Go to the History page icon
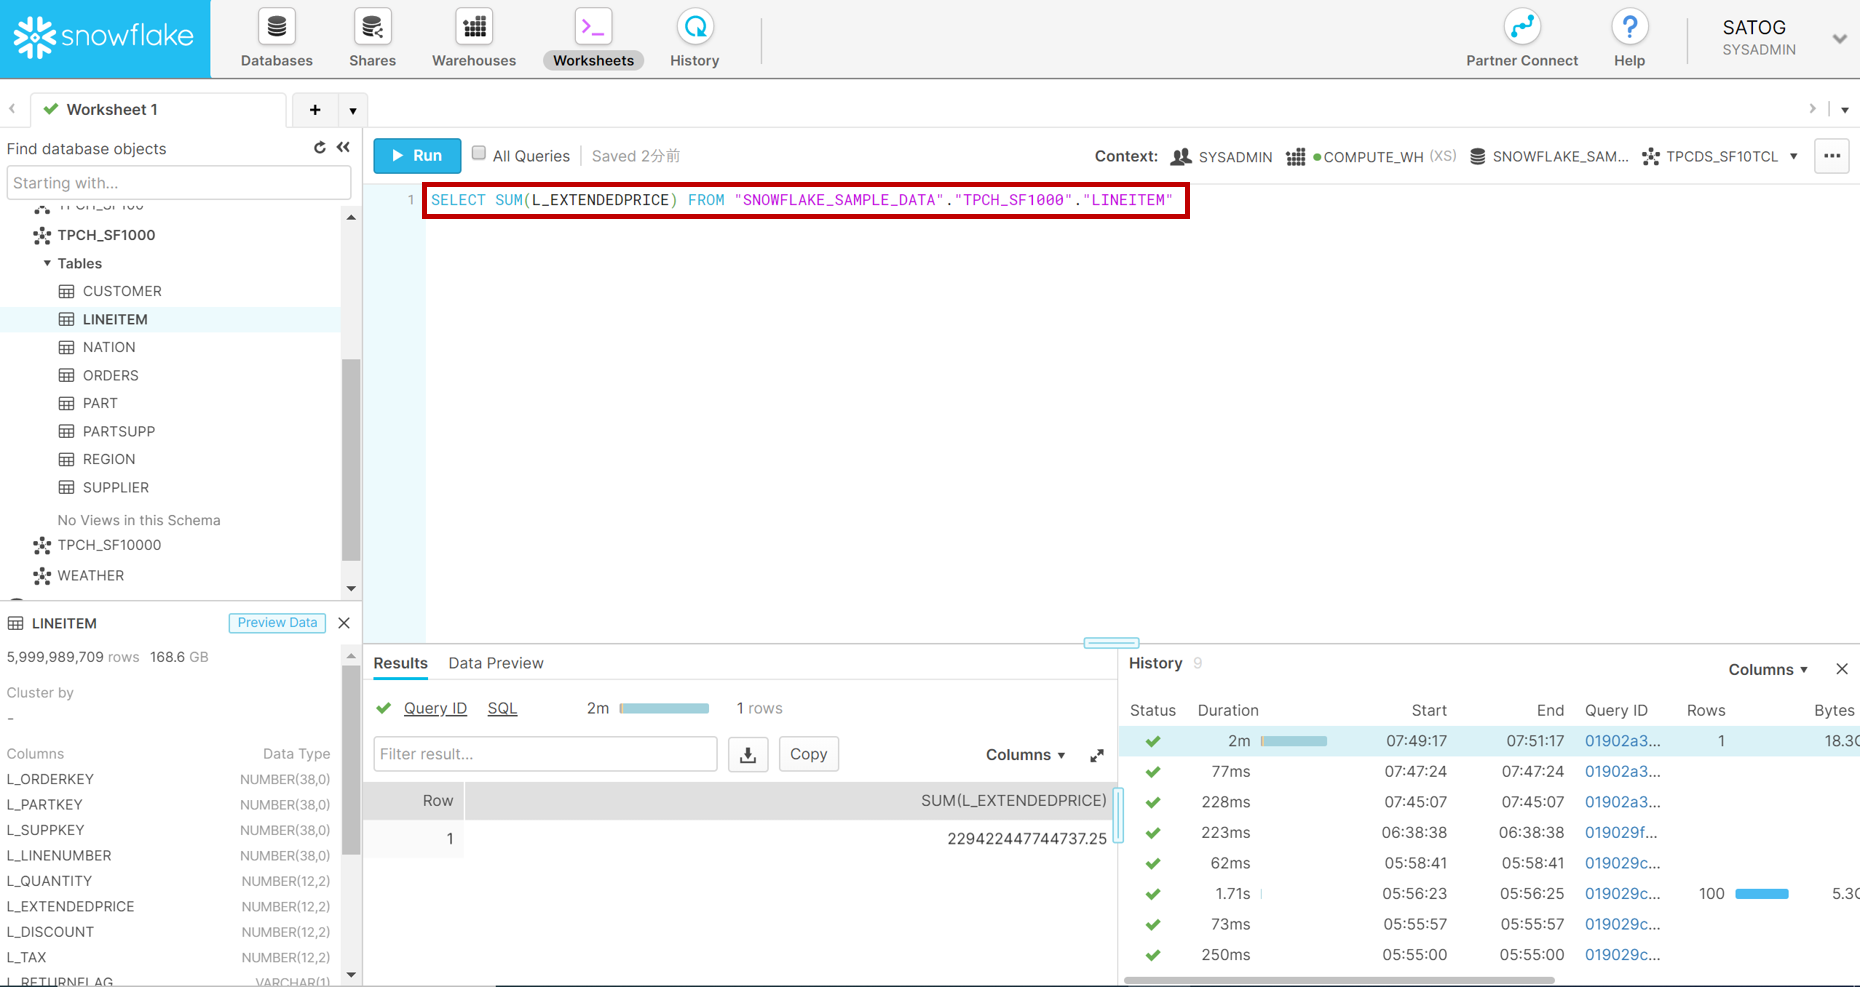This screenshot has width=1860, height=987. pos(695,27)
